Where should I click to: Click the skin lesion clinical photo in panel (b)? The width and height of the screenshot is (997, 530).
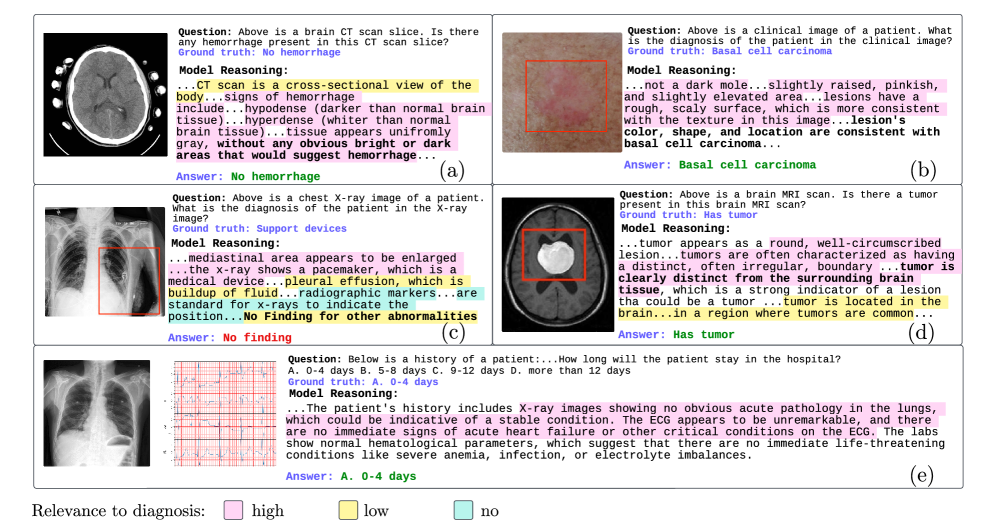coord(562,93)
